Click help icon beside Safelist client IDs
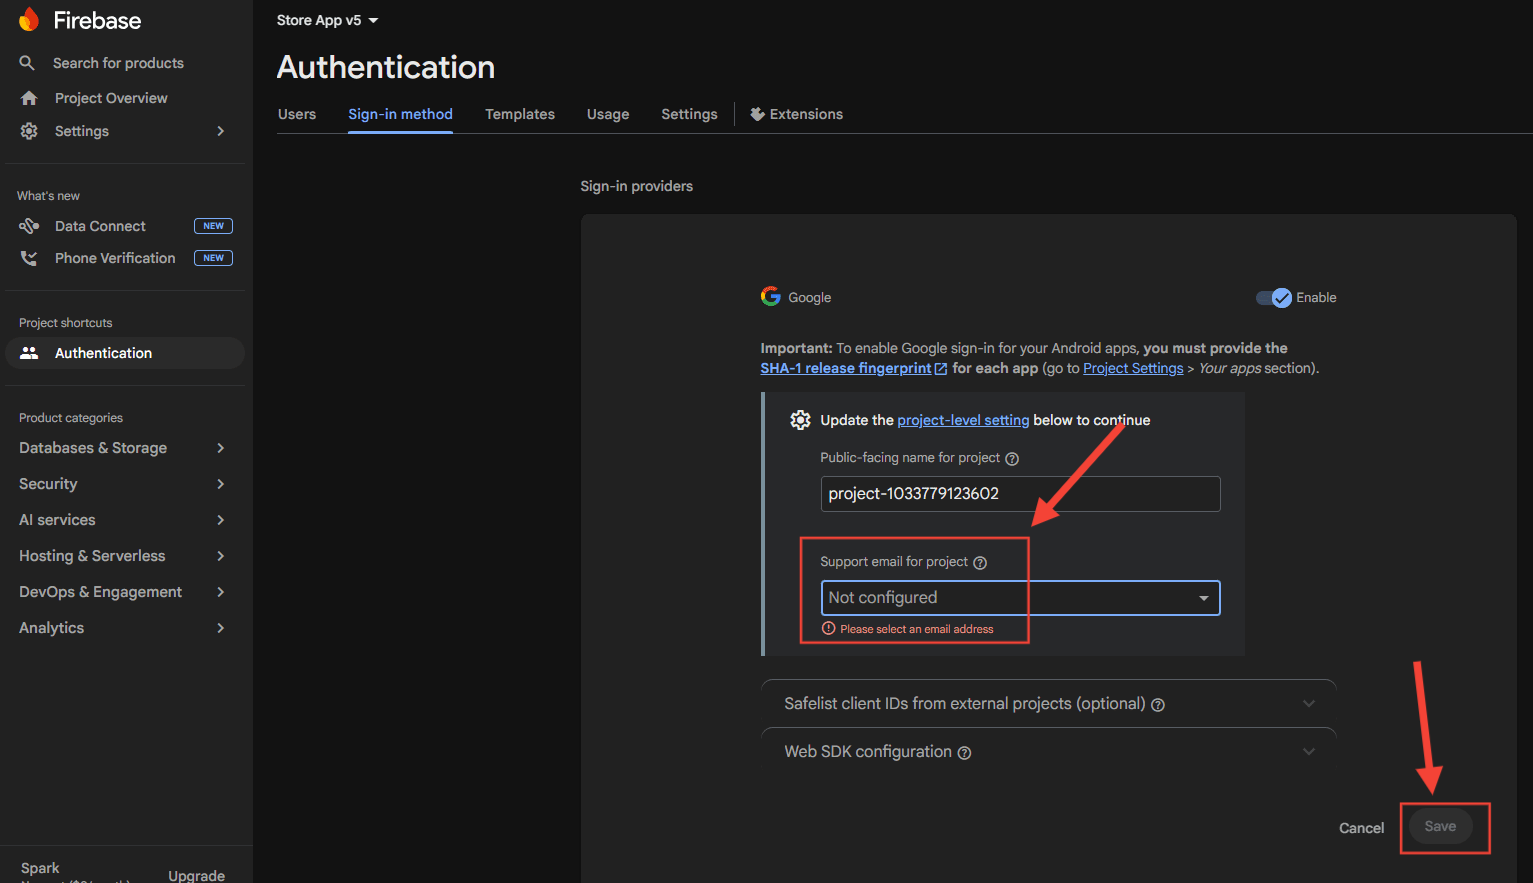This screenshot has height=883, width=1533. (x=1158, y=705)
